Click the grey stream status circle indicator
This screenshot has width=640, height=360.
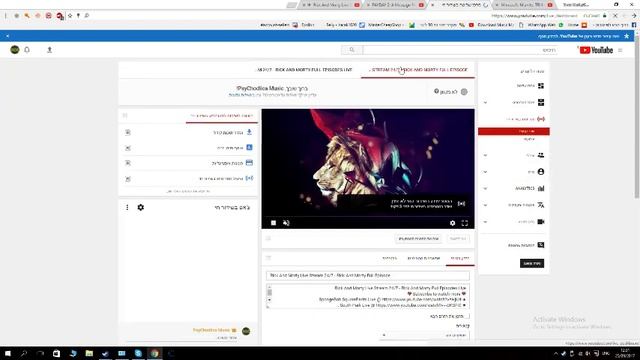(464, 92)
